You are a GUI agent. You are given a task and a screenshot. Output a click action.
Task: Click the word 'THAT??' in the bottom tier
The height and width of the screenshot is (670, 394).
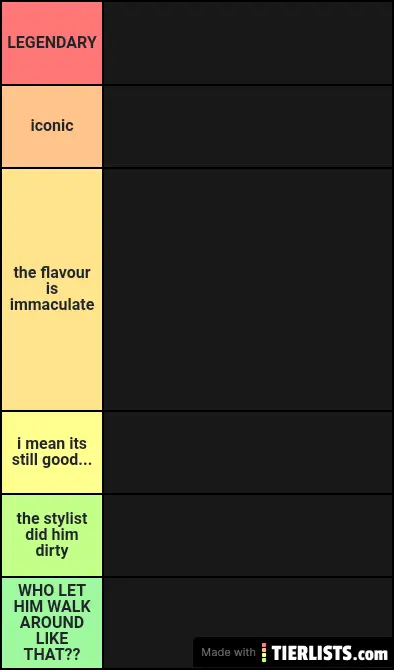(x=52, y=654)
